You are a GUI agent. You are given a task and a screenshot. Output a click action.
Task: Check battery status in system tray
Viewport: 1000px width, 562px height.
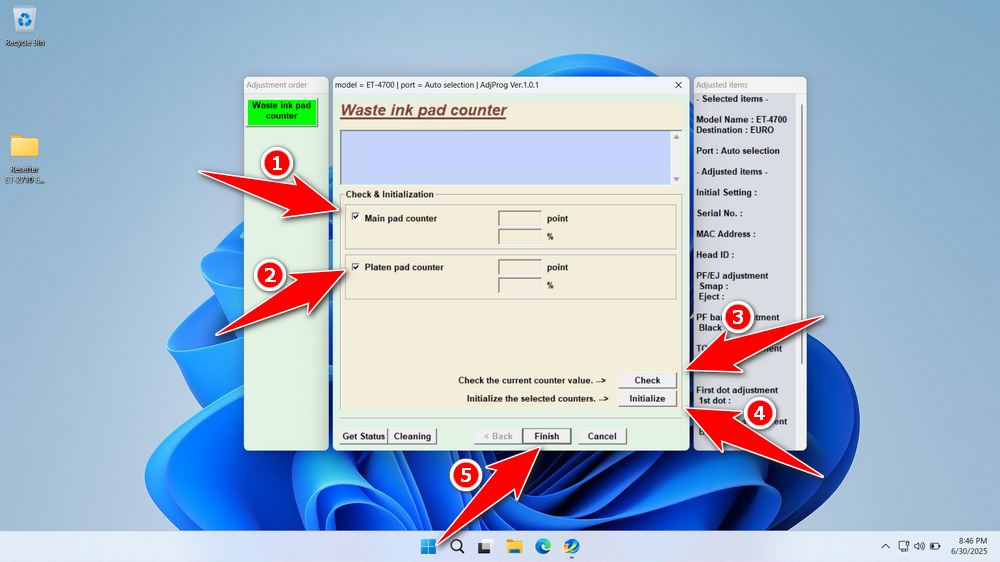(x=935, y=546)
